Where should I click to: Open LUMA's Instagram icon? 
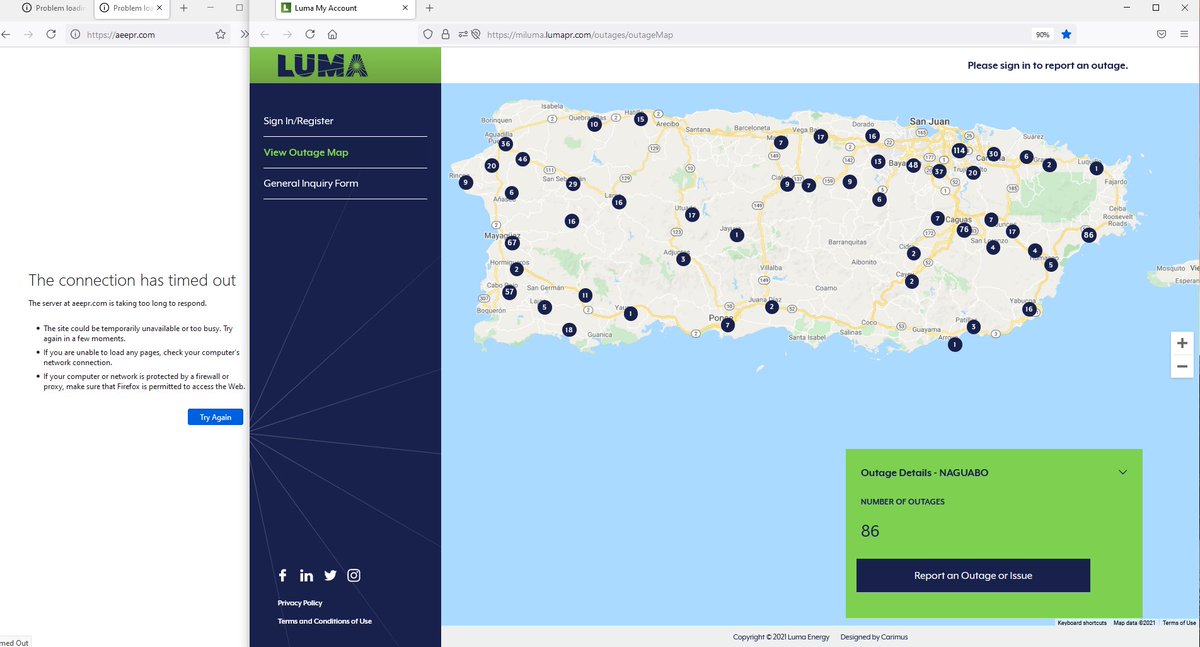click(x=353, y=575)
